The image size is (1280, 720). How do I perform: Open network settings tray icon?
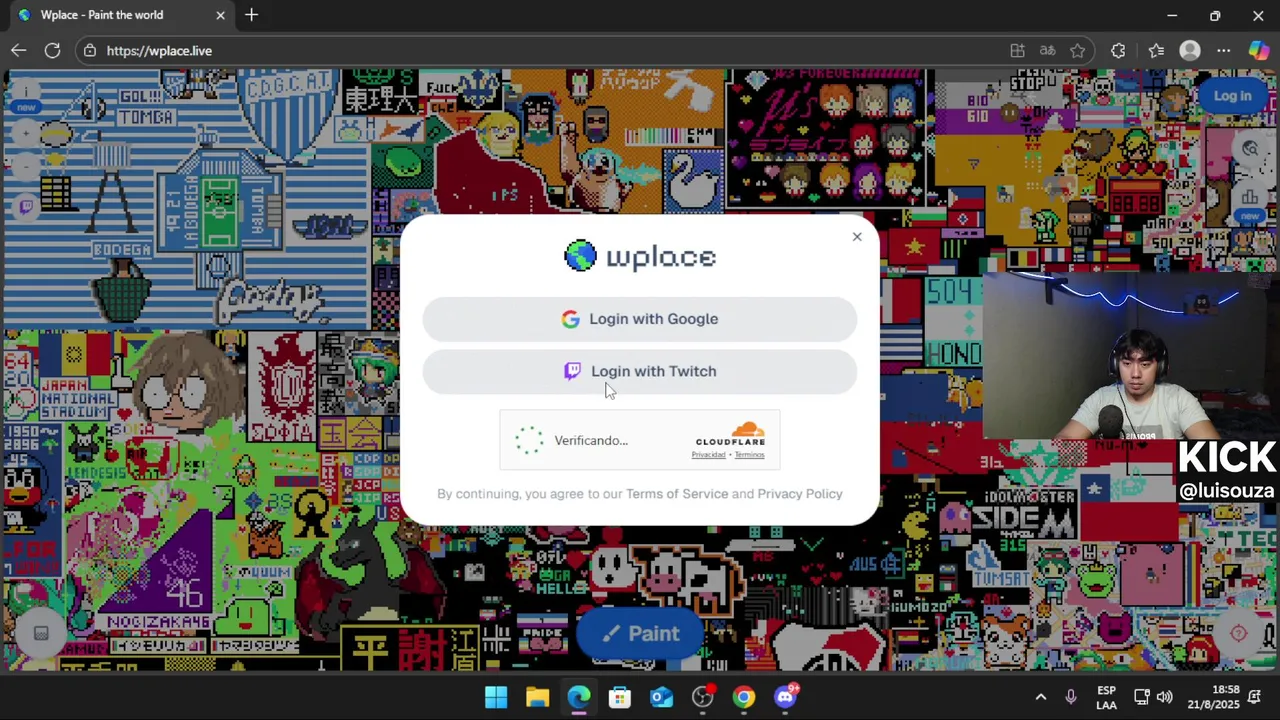1142,697
